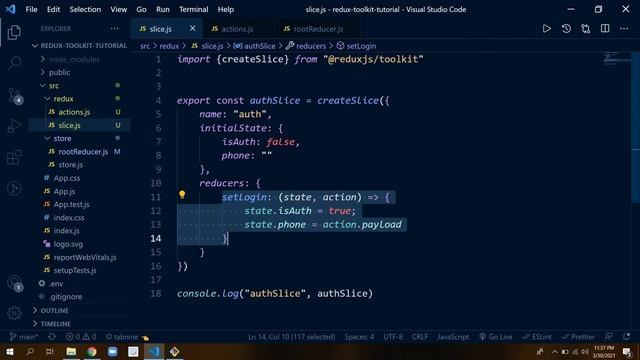Open the View menu
640x360 pixels.
pyautogui.click(x=118, y=9)
